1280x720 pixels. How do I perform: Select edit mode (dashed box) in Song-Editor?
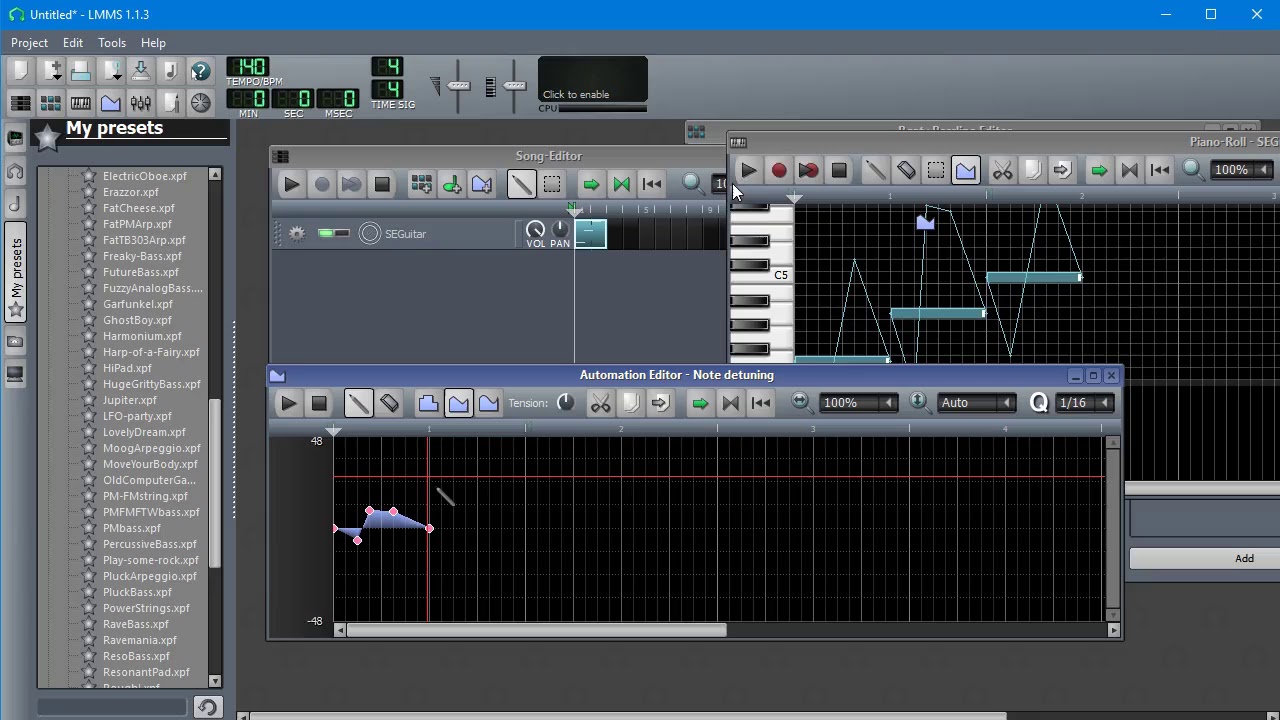click(551, 184)
